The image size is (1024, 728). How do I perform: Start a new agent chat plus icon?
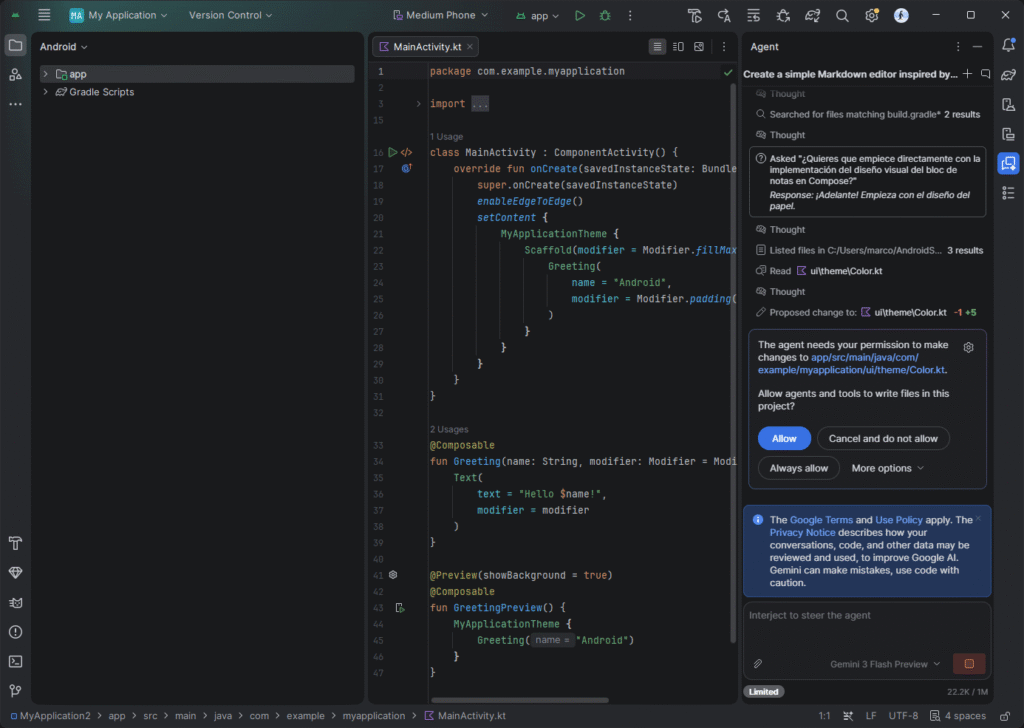click(967, 74)
